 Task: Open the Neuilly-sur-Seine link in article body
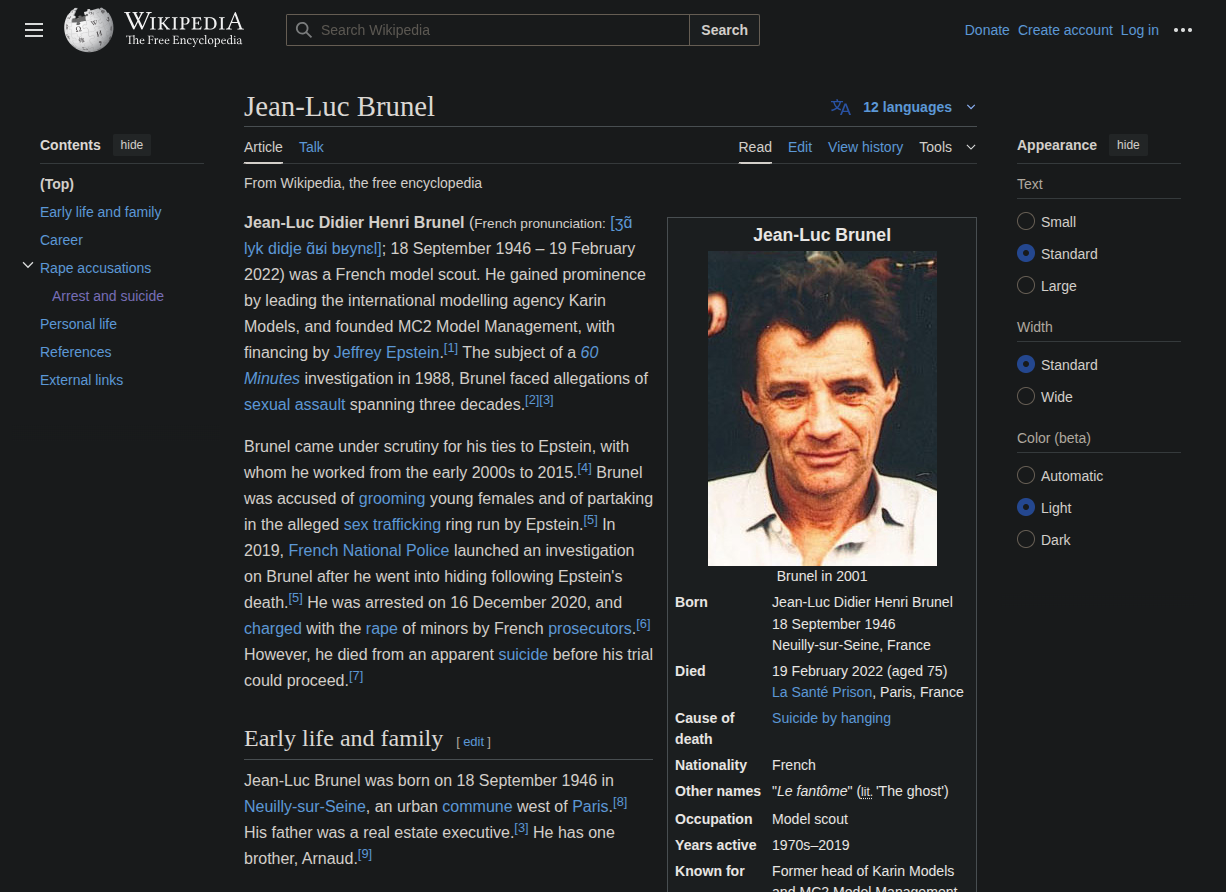[303, 806]
